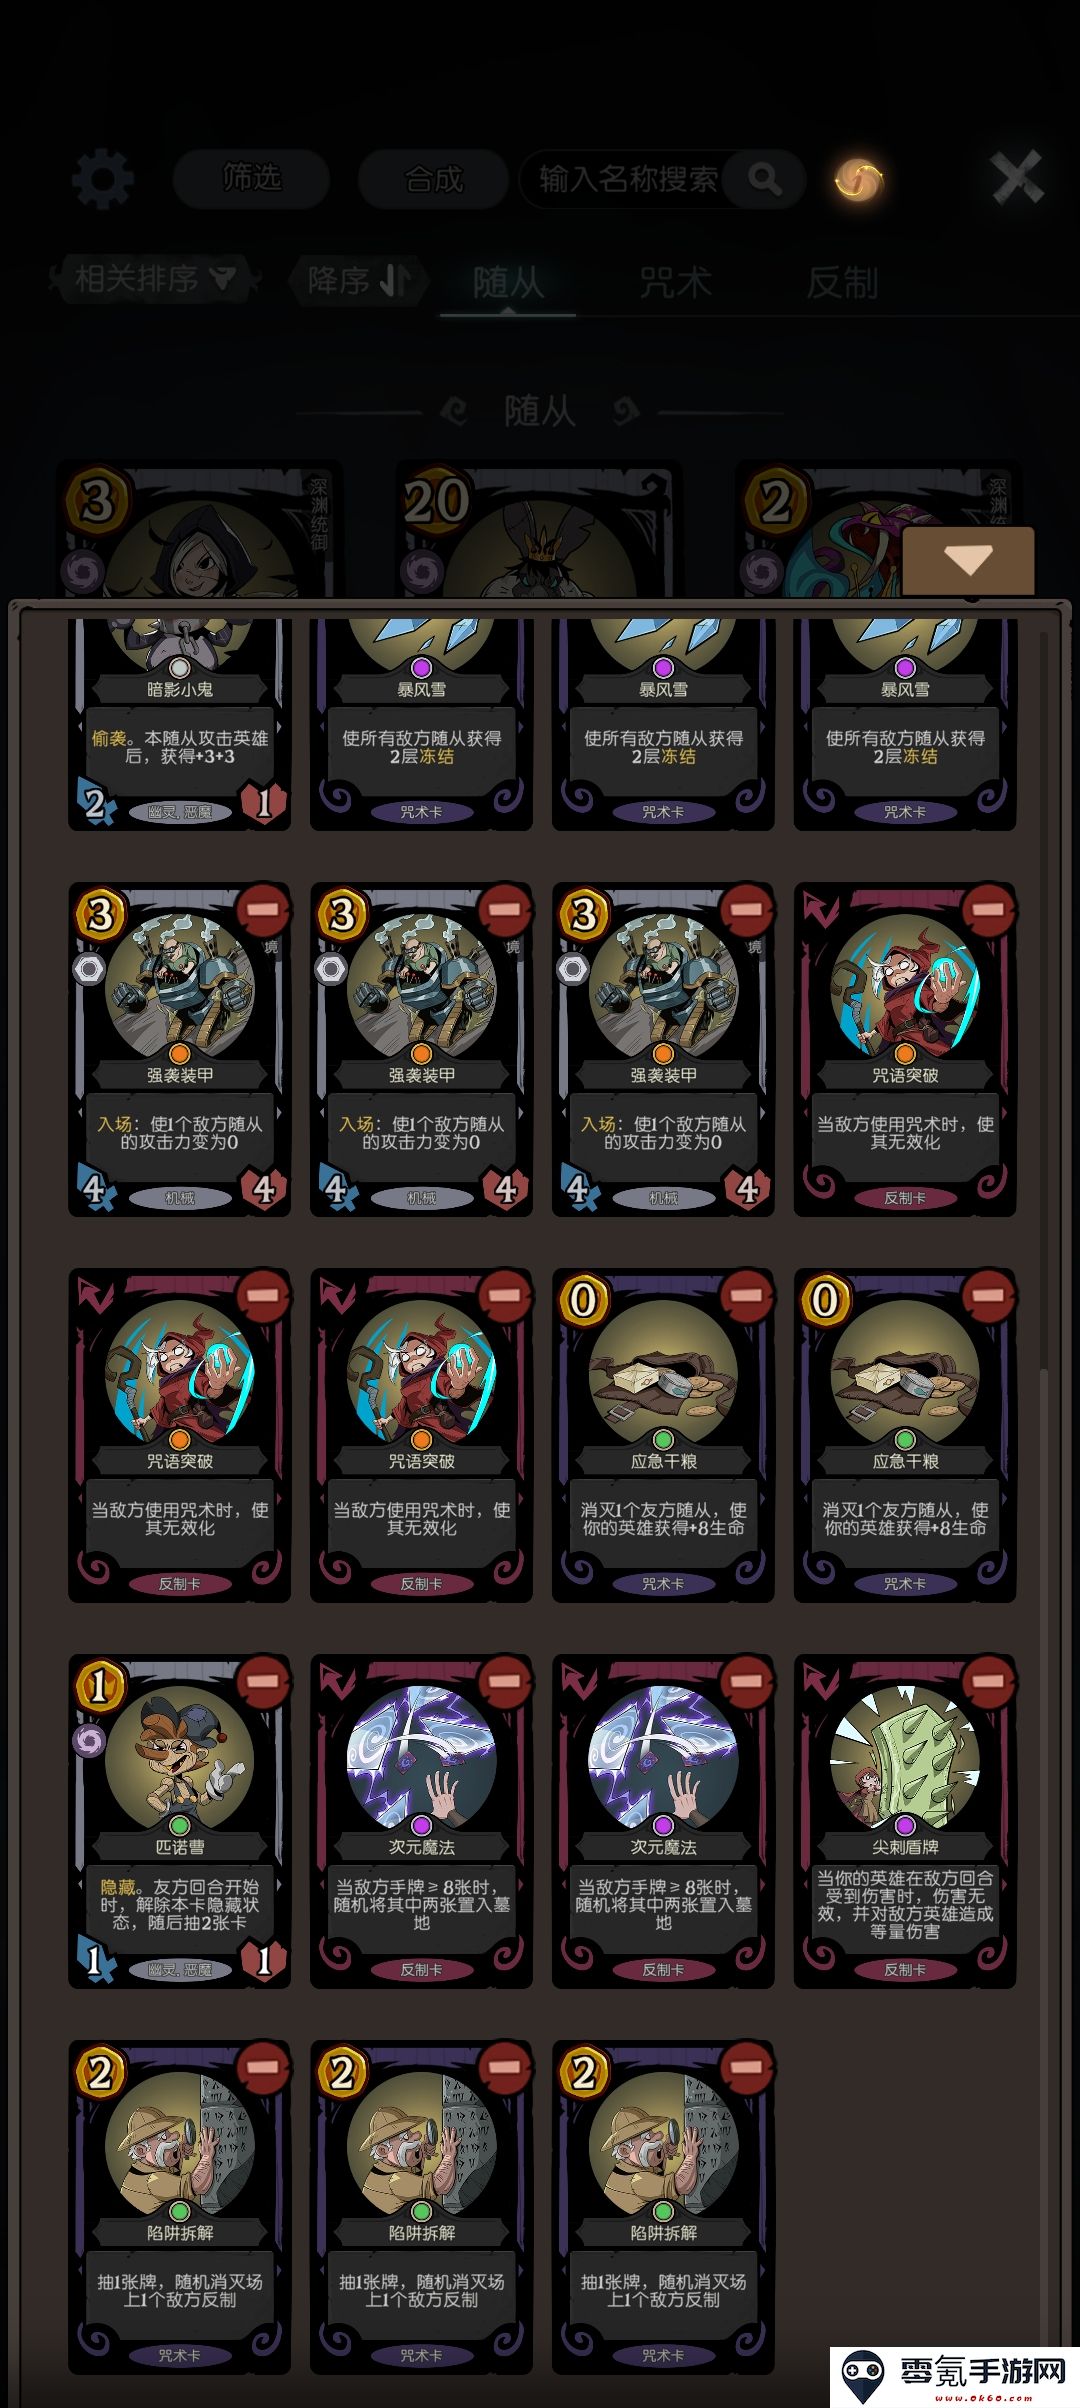Remove first 陷阱拆解 card via minus icon

[x=263, y=2067]
